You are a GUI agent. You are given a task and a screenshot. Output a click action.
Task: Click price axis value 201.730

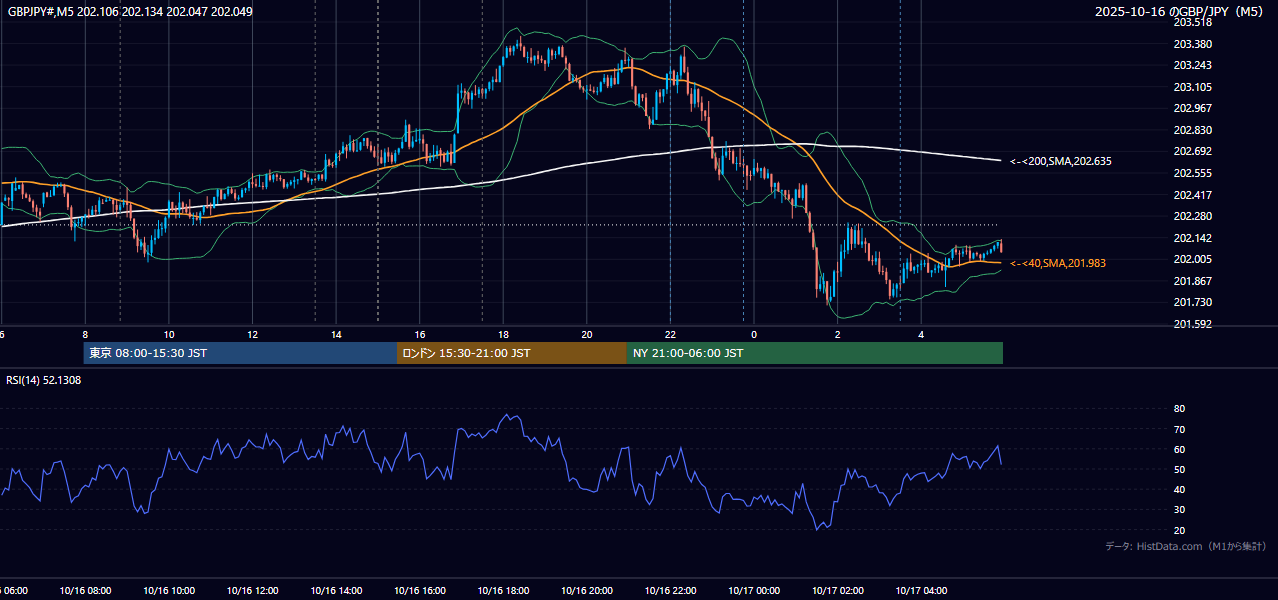point(1193,302)
